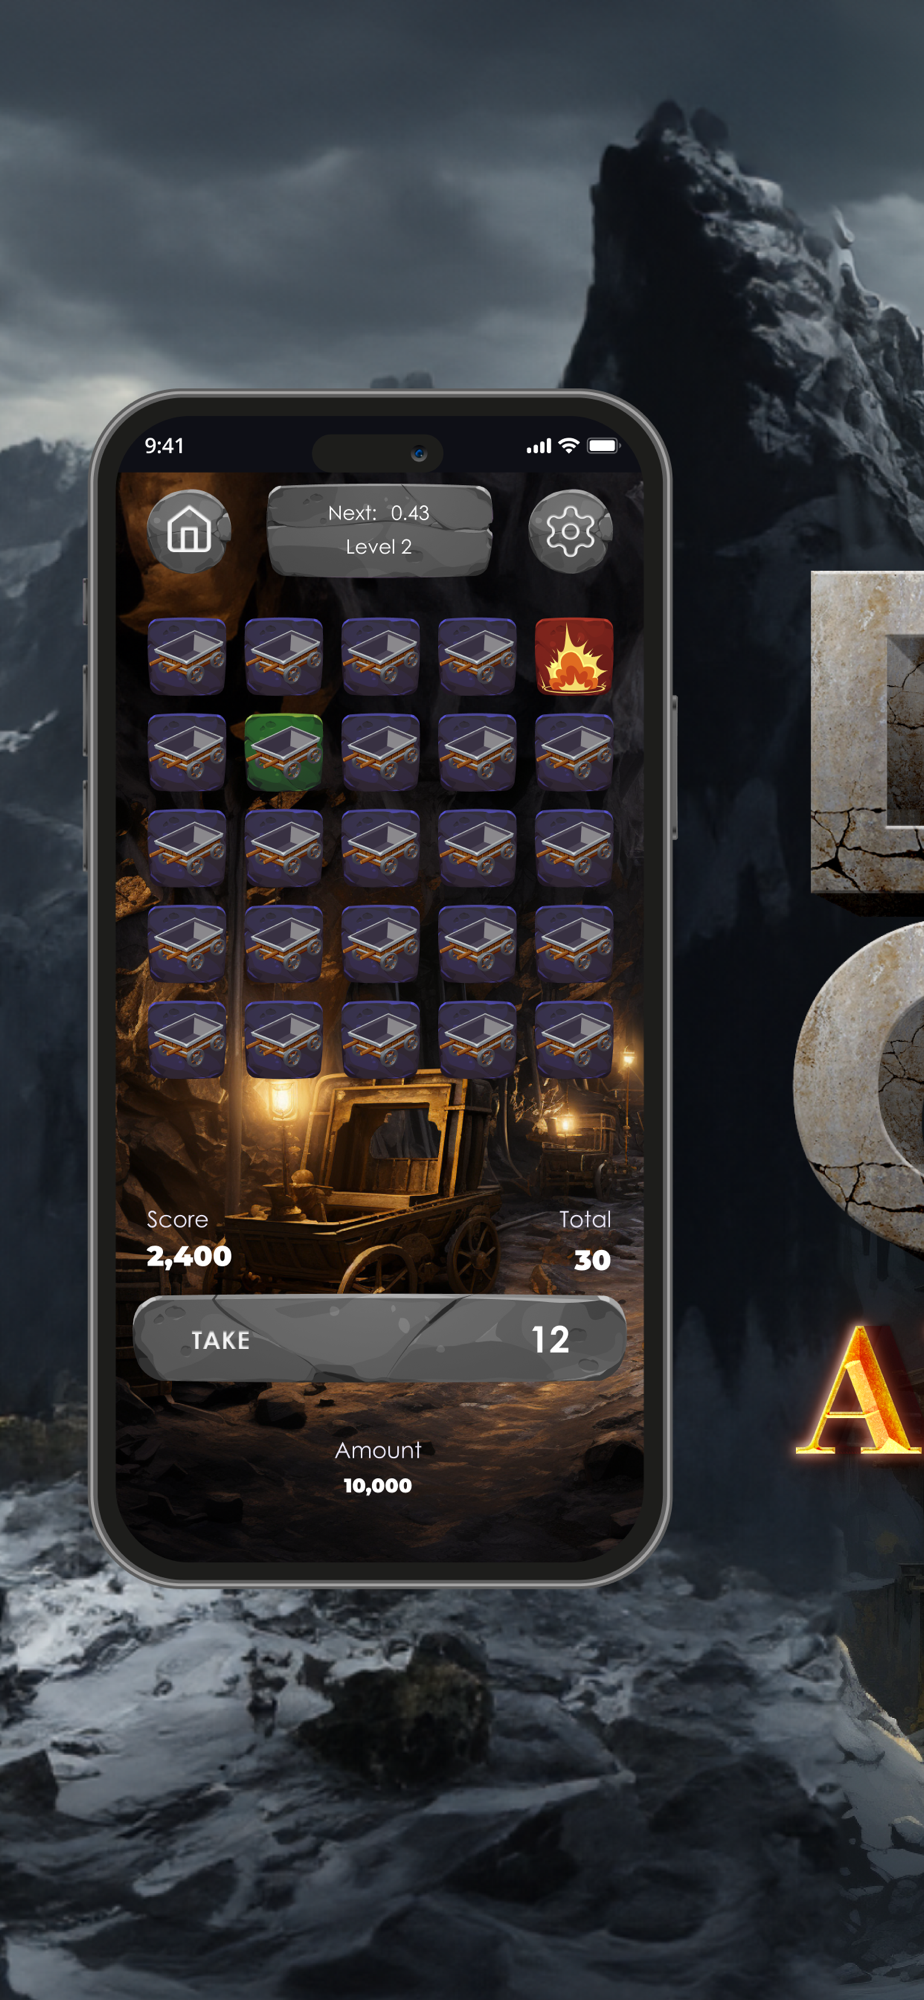Screen dimensions: 924x2000
Task: Tap the Wi-Fi icon in status bar
Action: coord(569,445)
